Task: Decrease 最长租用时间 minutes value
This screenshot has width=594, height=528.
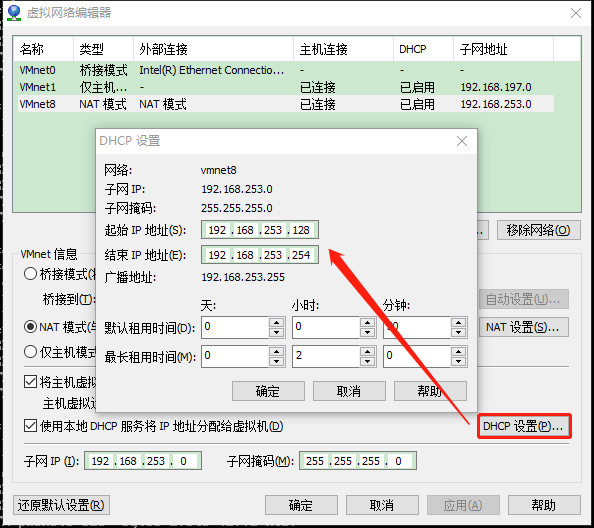Action: pyautogui.click(x=458, y=362)
